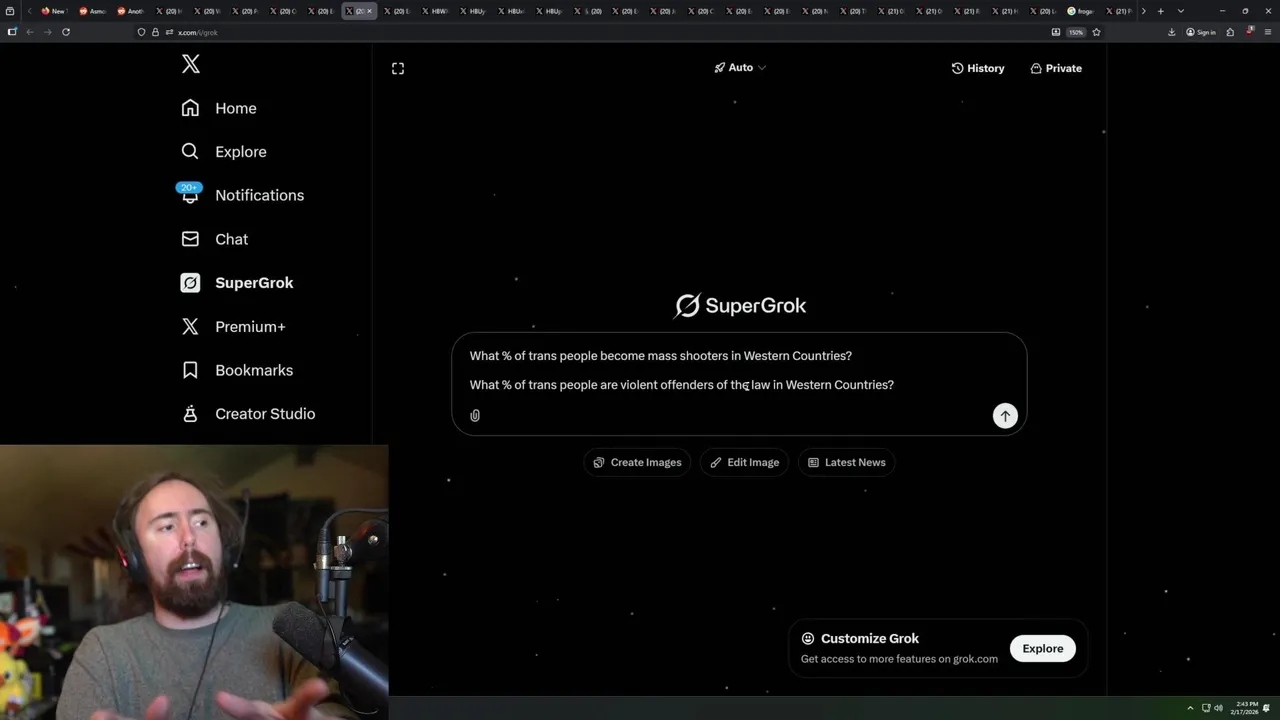
Task: Click the Notifications bell with 20+ badge
Action: click(x=190, y=194)
